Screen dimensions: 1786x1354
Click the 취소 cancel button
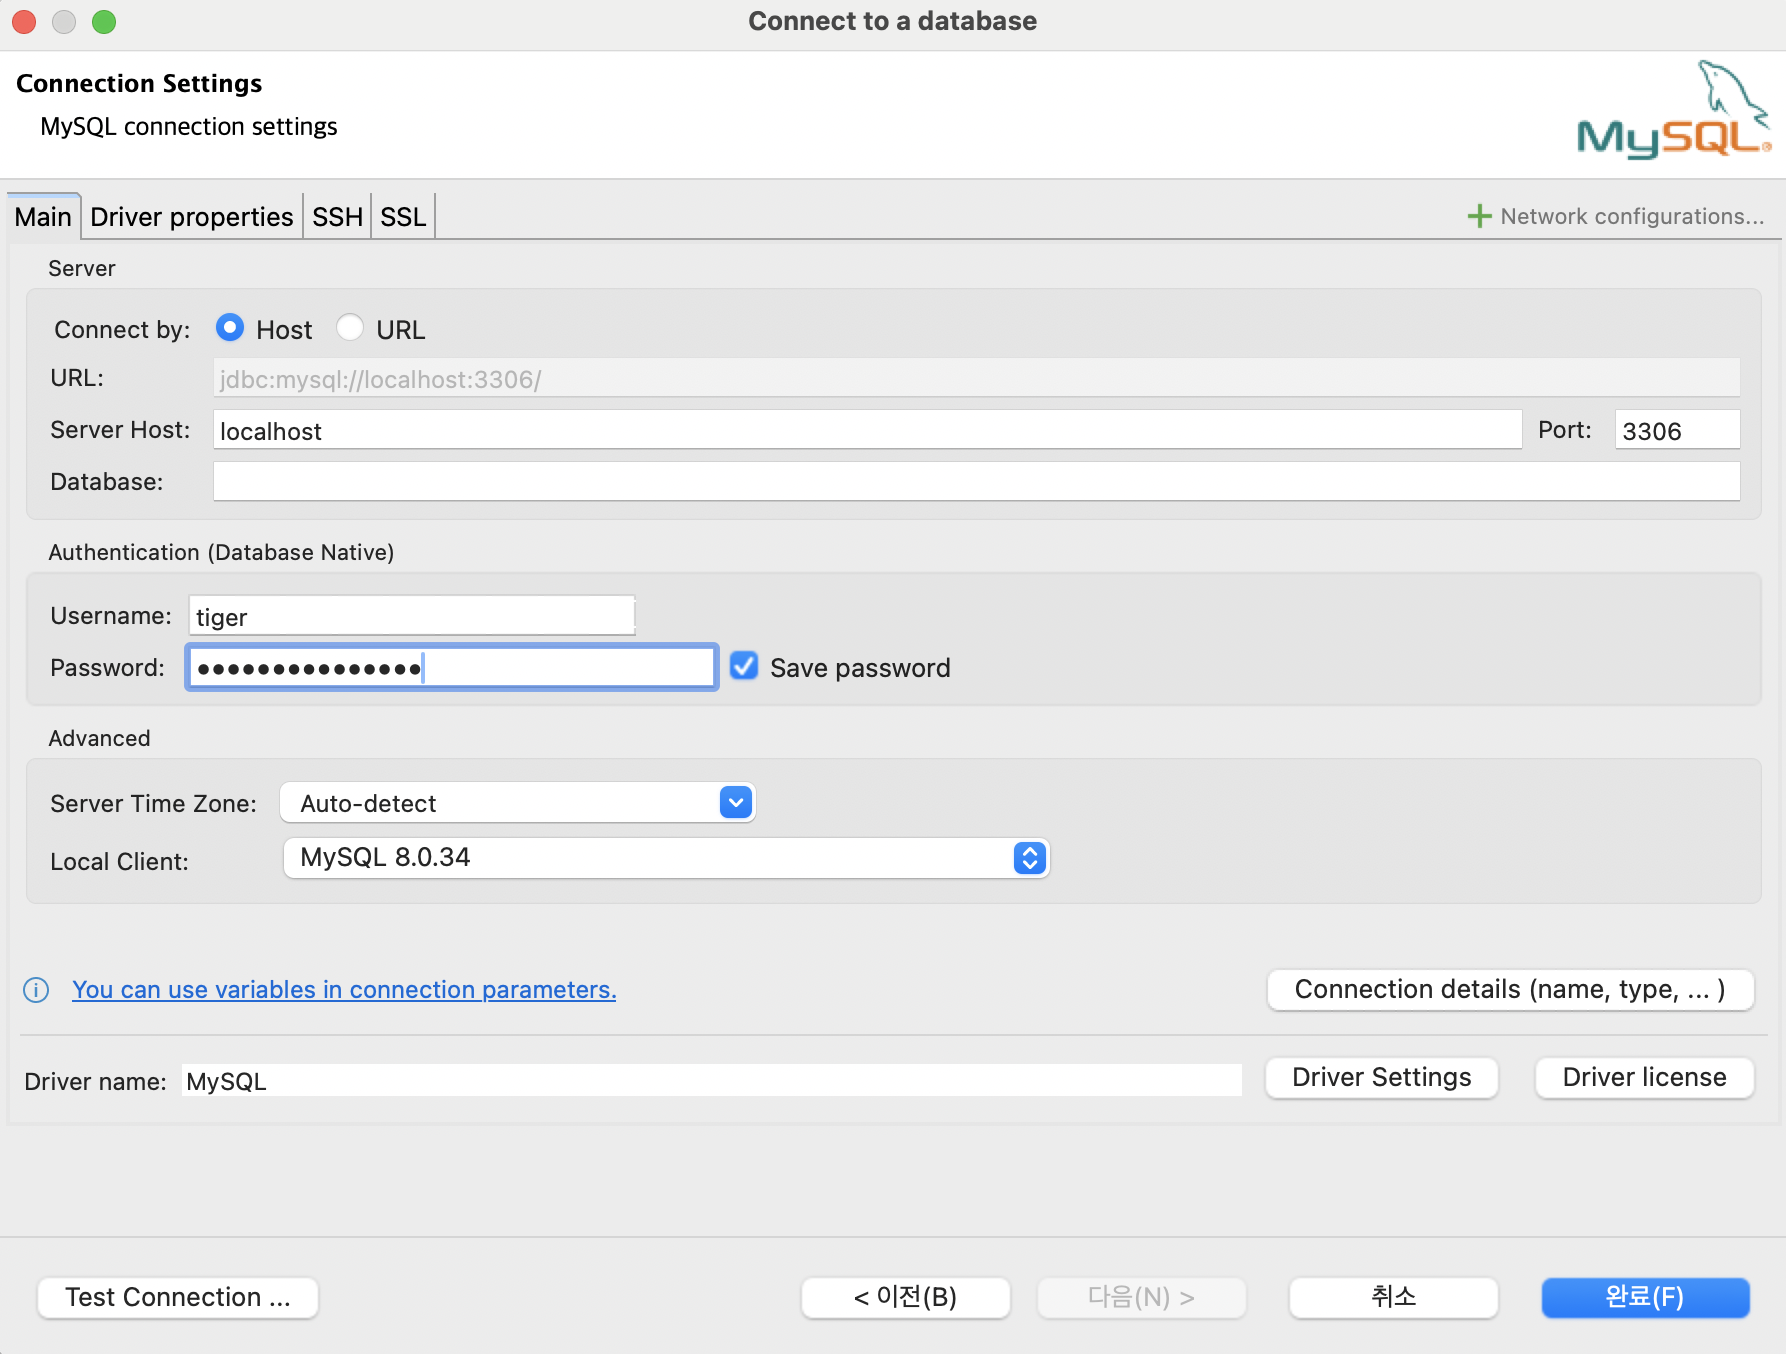pos(1394,1297)
